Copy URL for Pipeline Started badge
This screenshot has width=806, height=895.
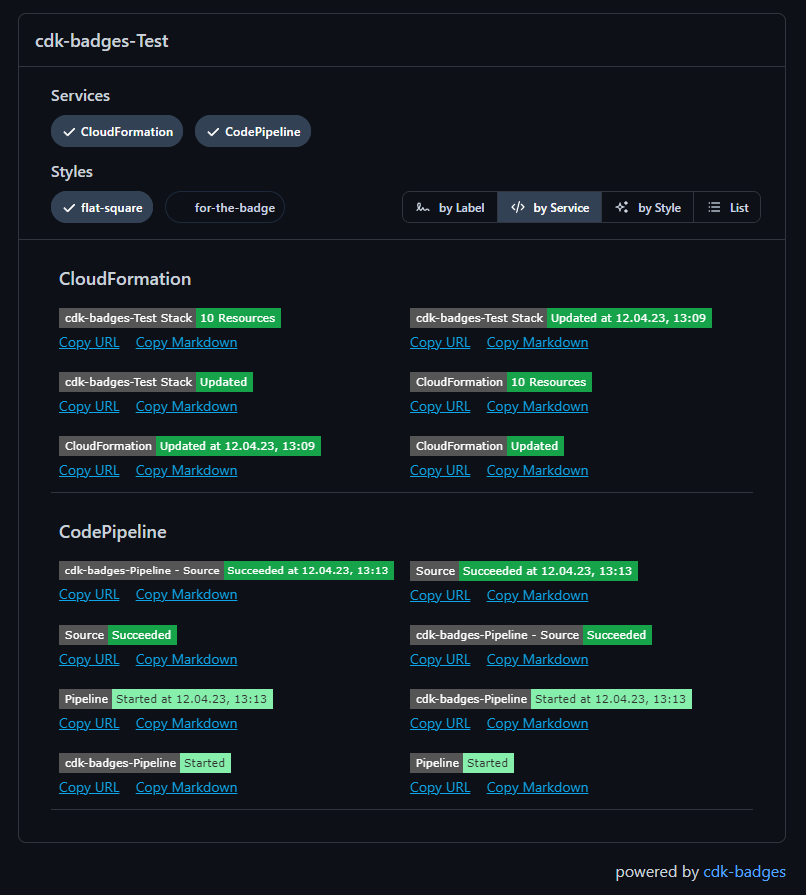440,787
